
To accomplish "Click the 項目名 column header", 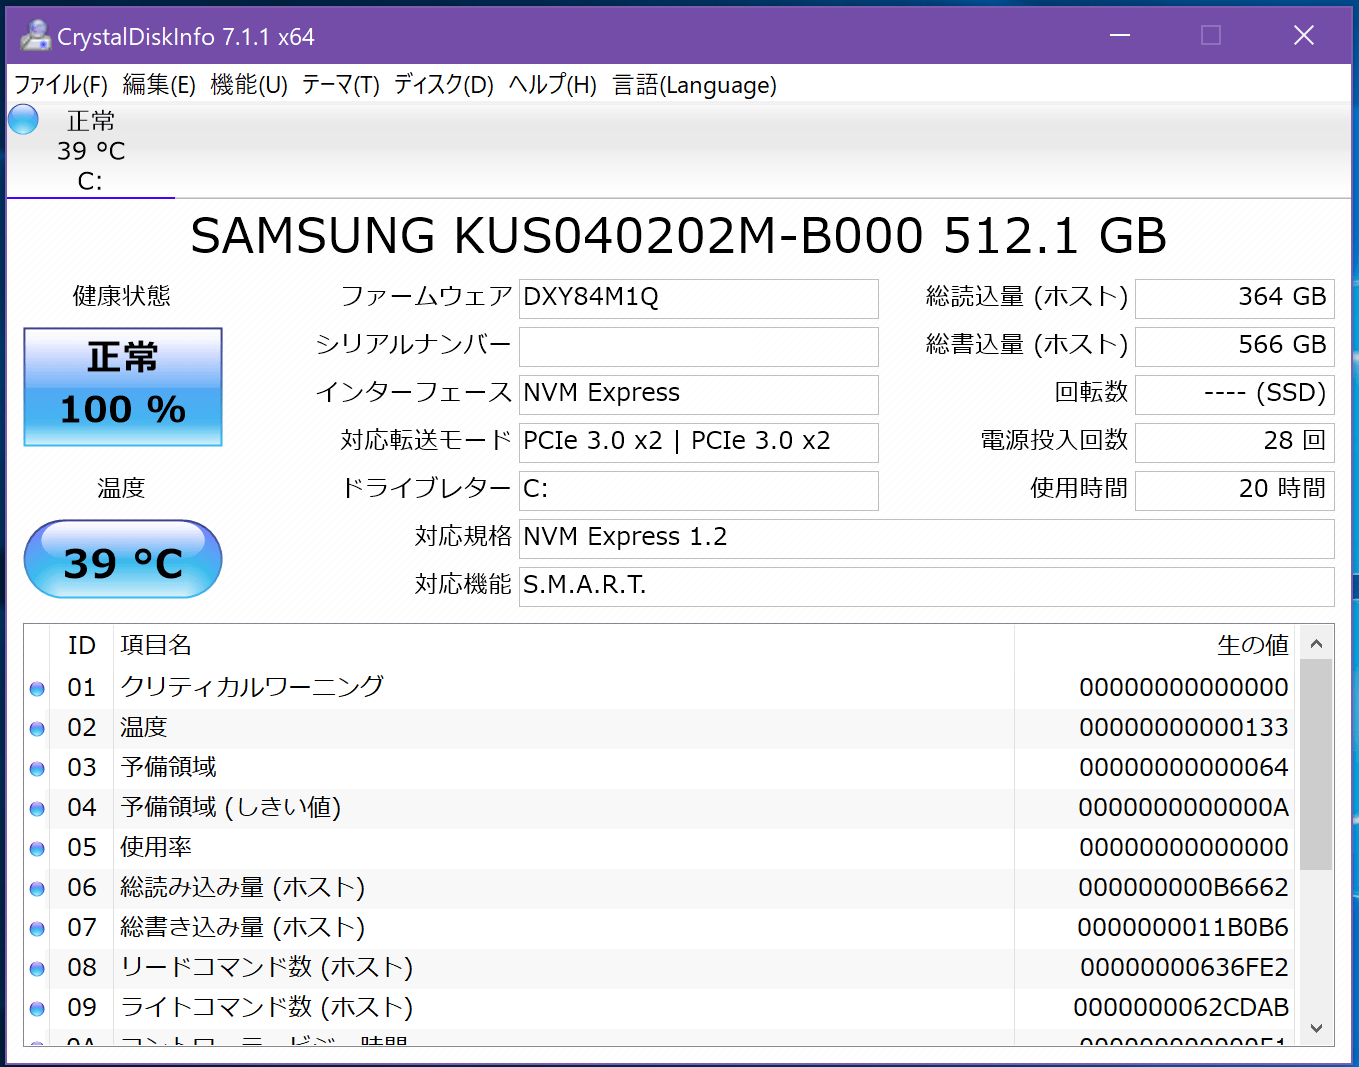I will 564,646.
